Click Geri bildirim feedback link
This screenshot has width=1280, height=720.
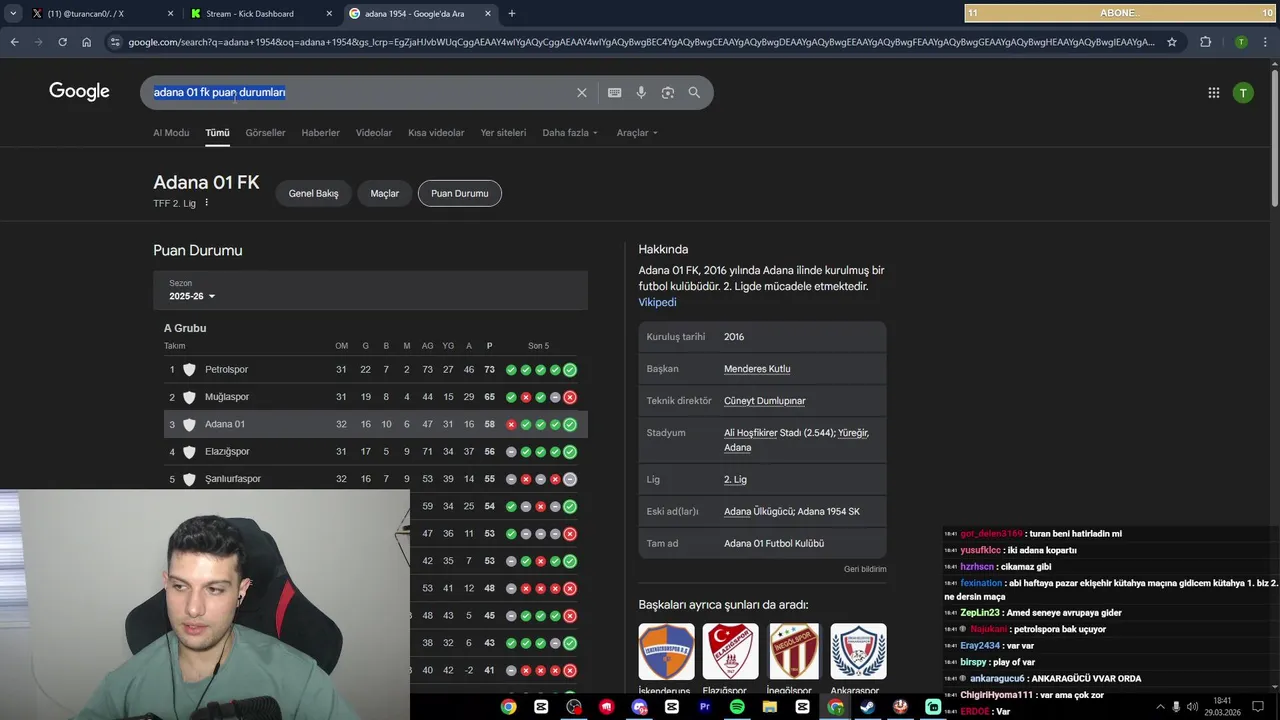(865, 569)
